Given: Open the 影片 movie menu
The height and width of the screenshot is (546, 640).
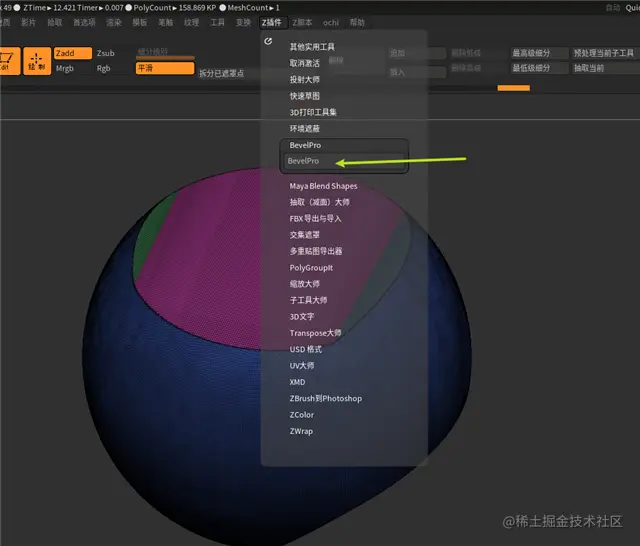Looking at the screenshot, I should 28,22.
